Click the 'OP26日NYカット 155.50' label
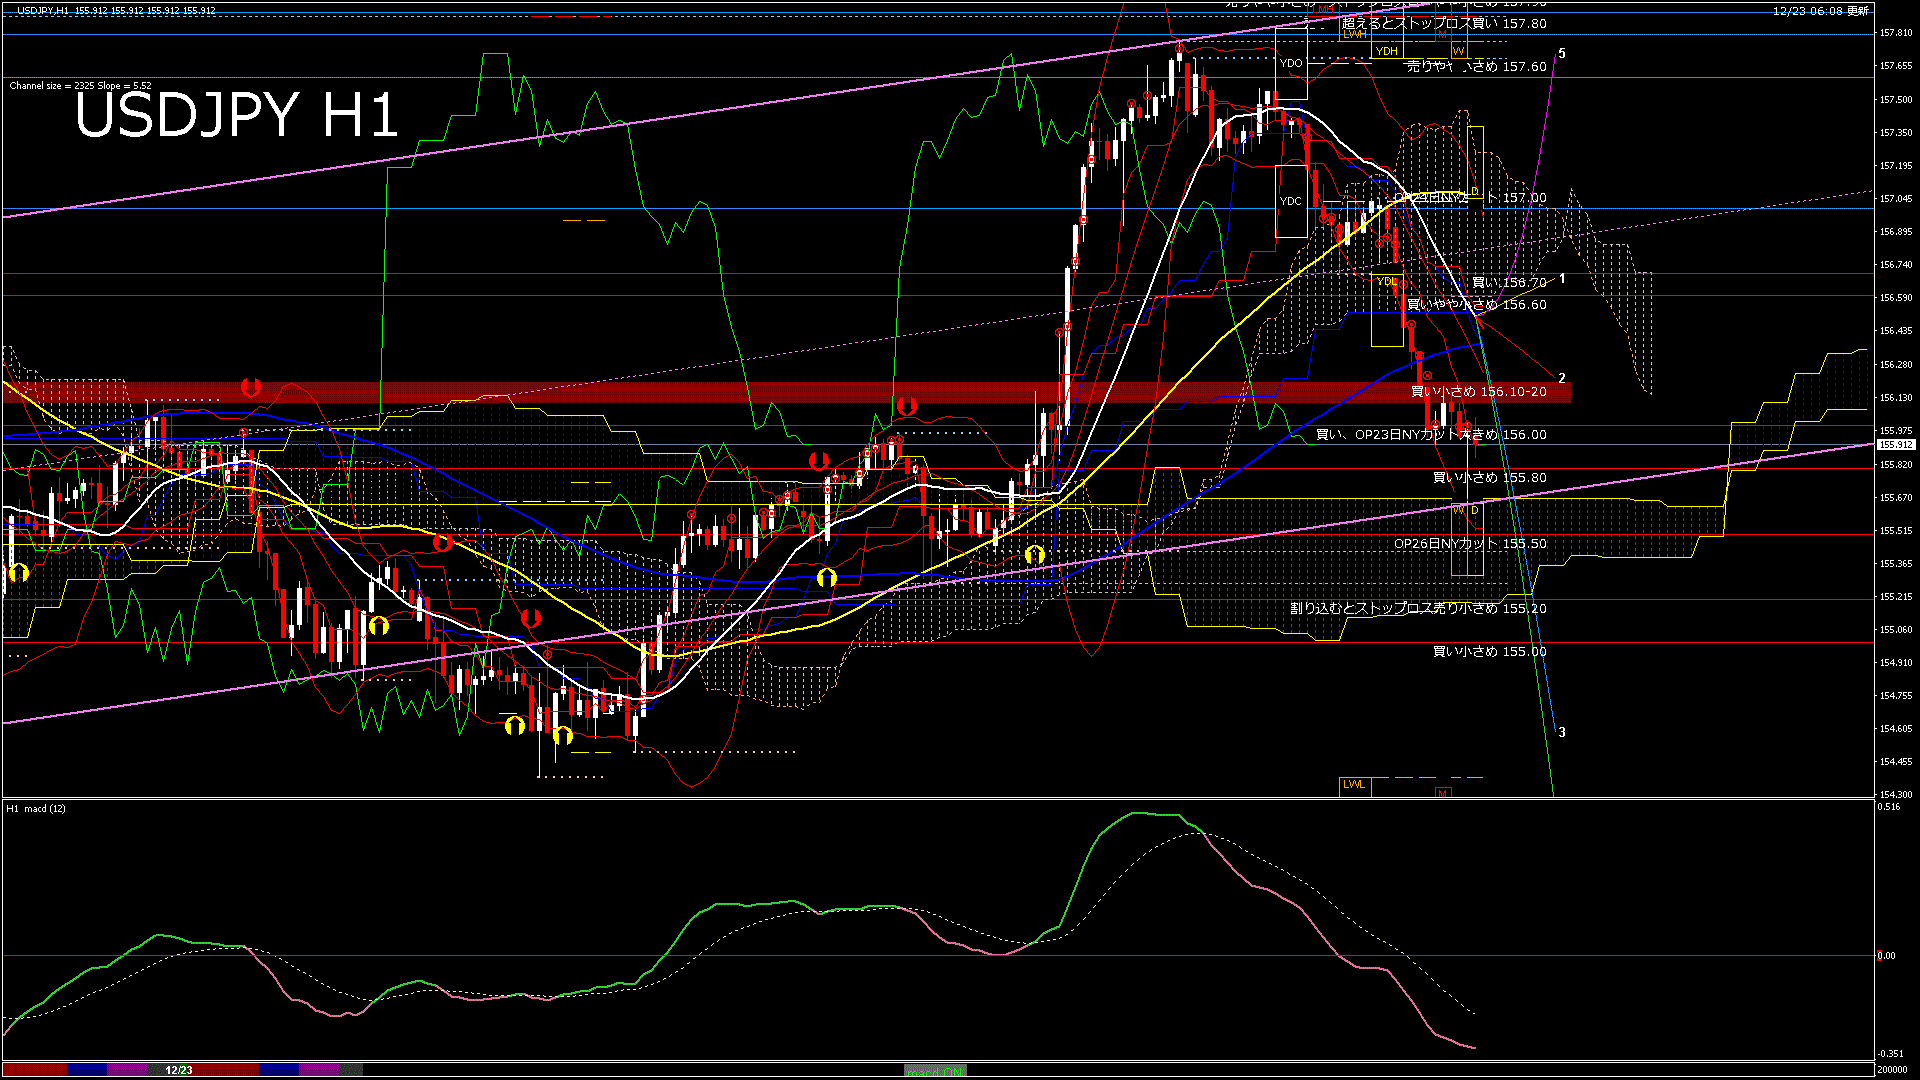The height and width of the screenshot is (1080, 1920). [1470, 544]
